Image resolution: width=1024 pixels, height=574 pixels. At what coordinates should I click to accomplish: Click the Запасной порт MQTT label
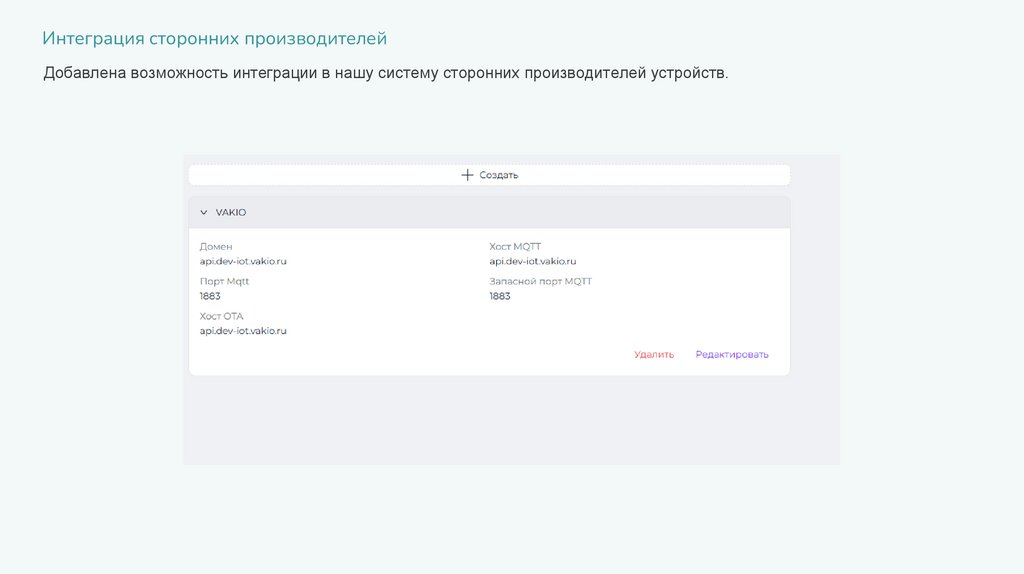[x=541, y=281]
